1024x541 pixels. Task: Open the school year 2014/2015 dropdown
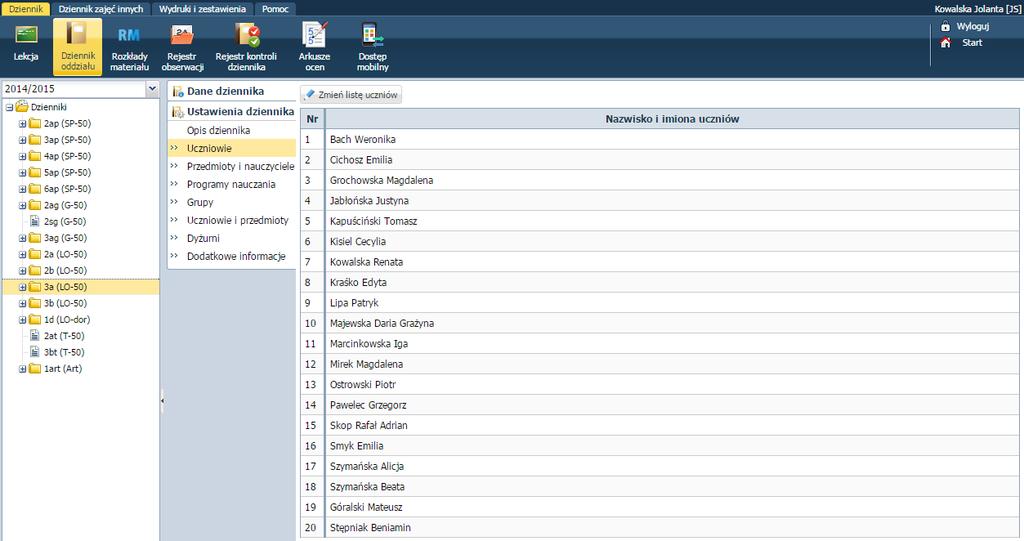tap(152, 88)
